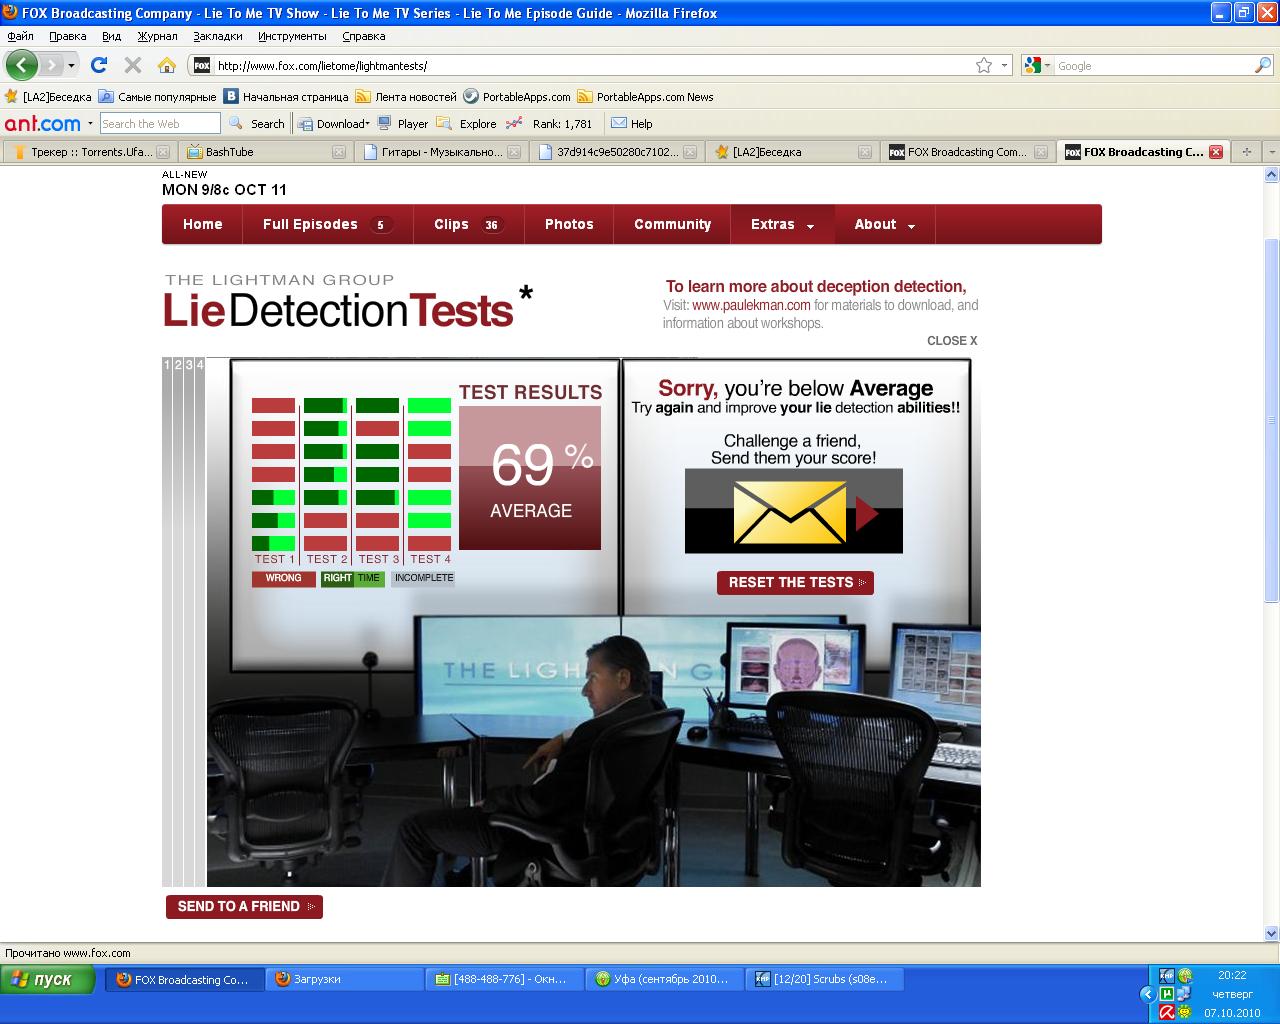Click RESET THE TESTS button
The width and height of the screenshot is (1280, 1024).
(x=795, y=582)
